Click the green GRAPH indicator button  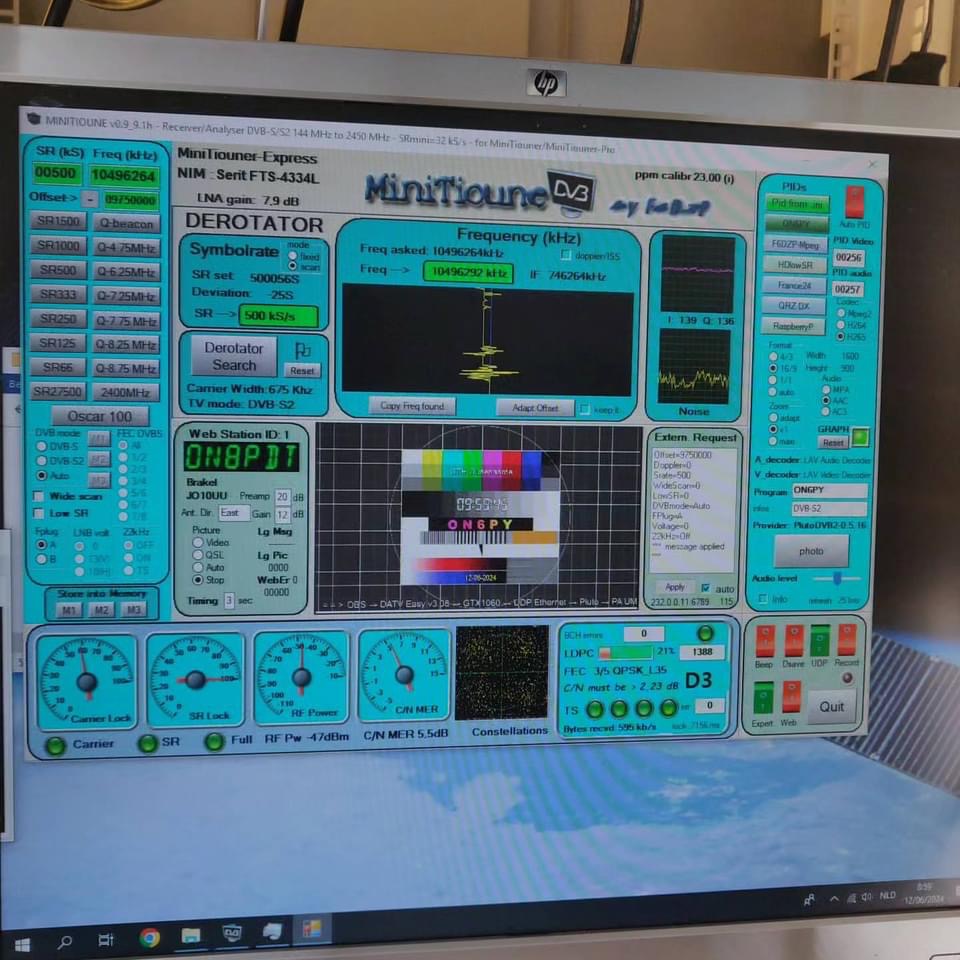point(860,437)
